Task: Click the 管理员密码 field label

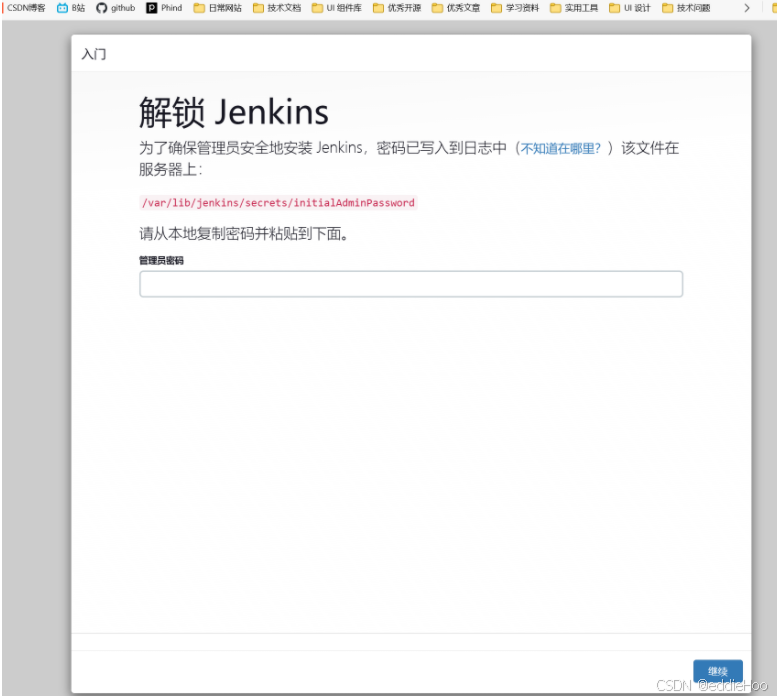Action: point(161,261)
